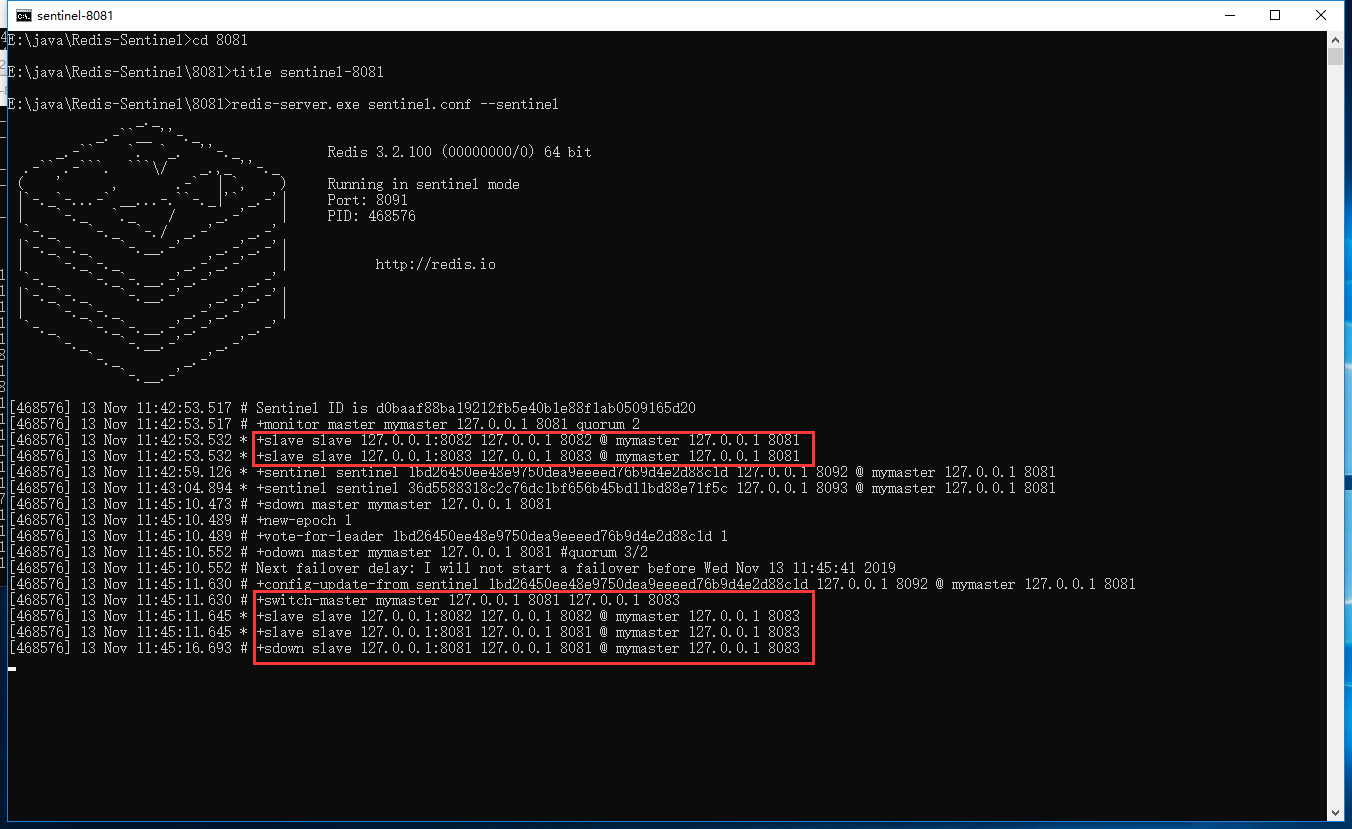Click the '+sdown slave 127.0.0.1:8081' log line

click(404, 648)
